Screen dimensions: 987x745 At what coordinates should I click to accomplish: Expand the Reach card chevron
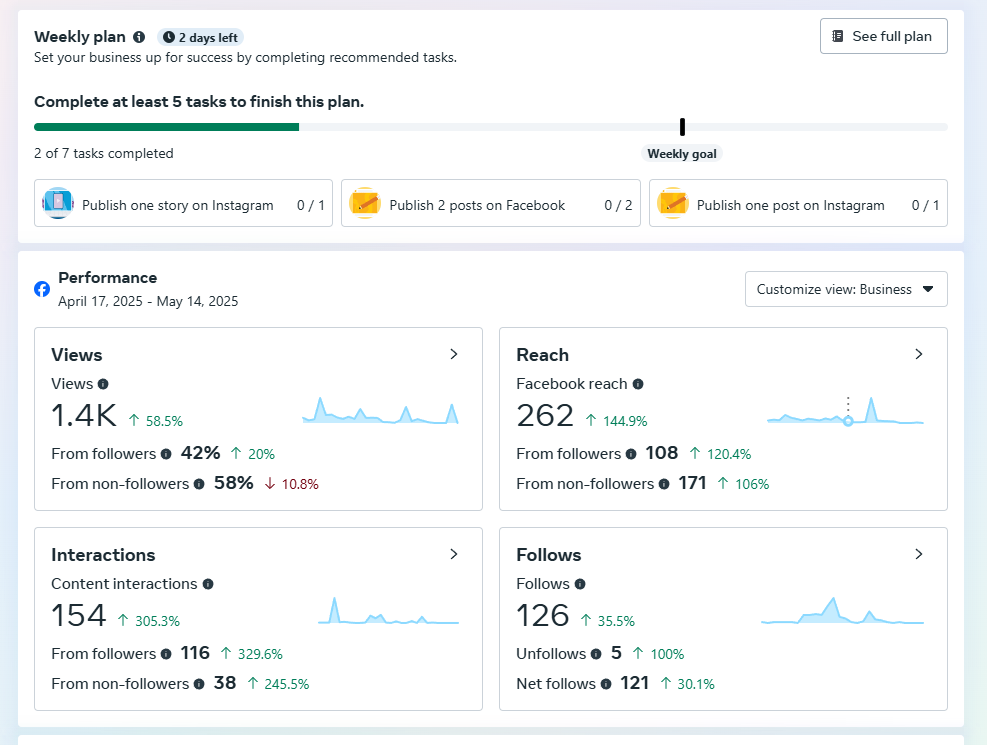point(918,354)
